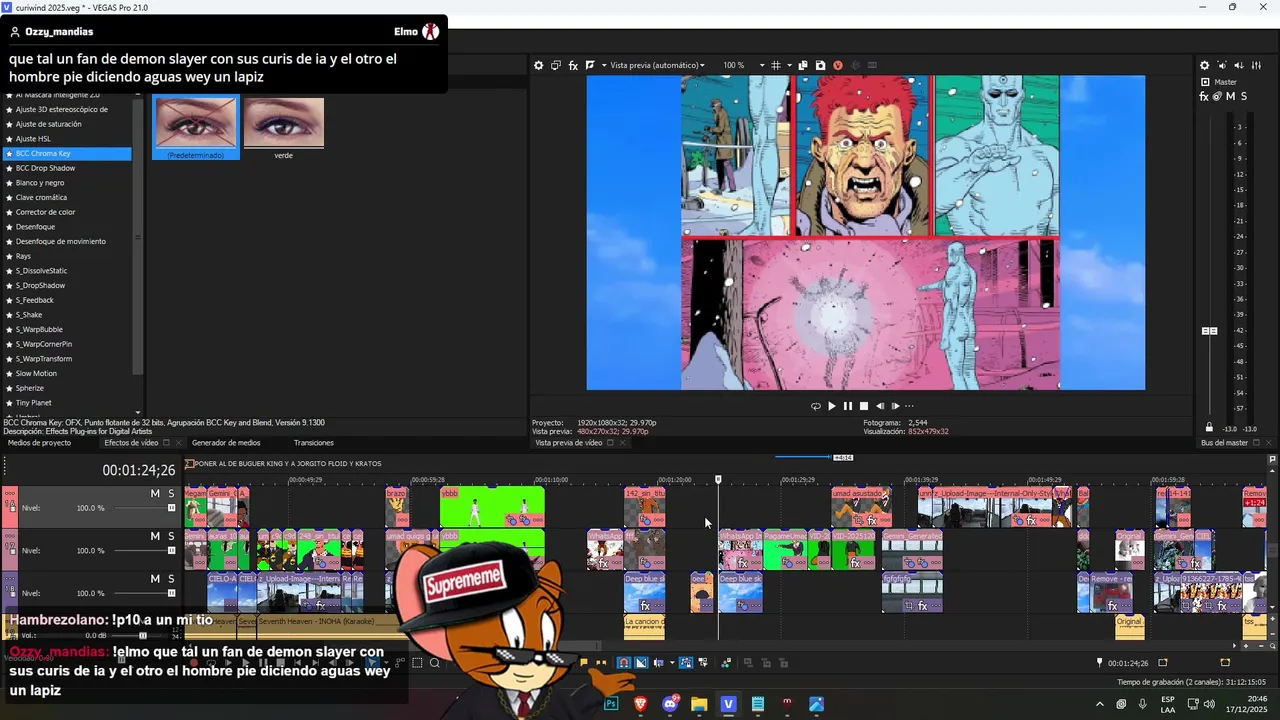Select the (Predeterminado) preset thumbnail
1280x720 pixels.
tap(196, 128)
